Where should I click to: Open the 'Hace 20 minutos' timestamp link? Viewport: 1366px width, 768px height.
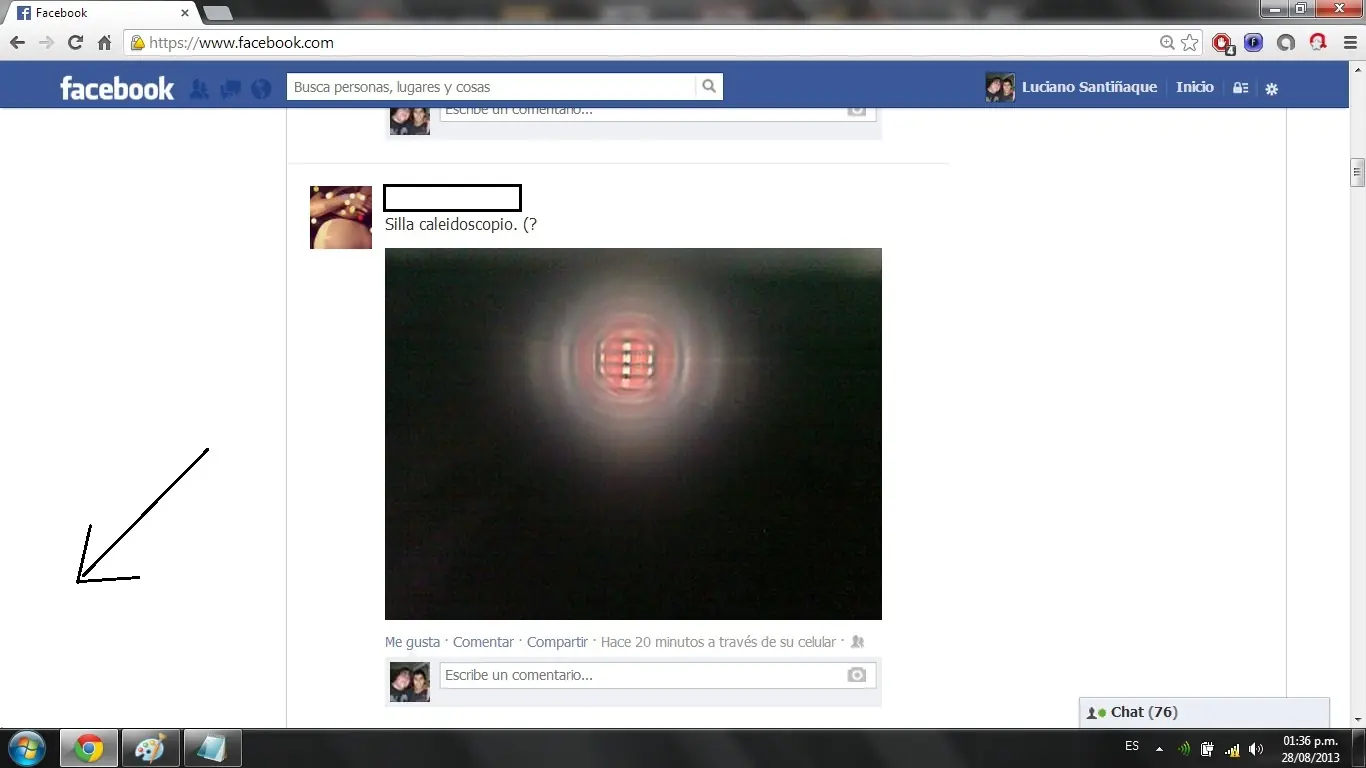pos(718,642)
